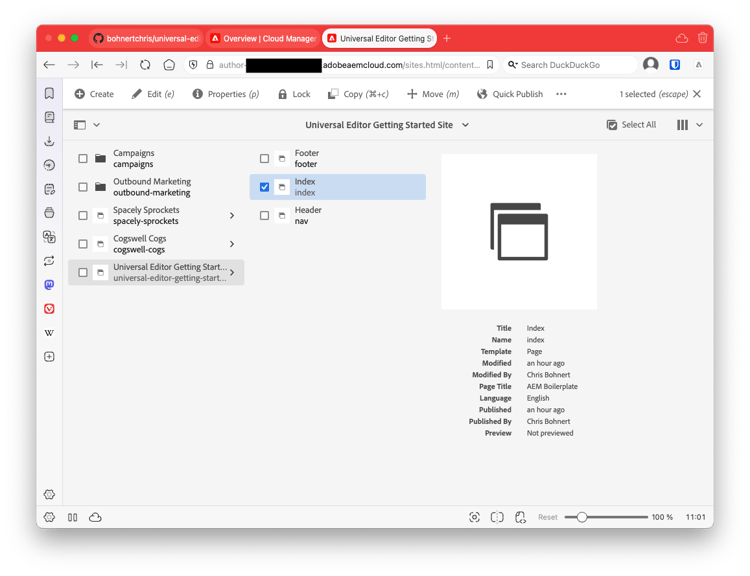
Task: Clear selection with the X button
Action: click(x=697, y=94)
